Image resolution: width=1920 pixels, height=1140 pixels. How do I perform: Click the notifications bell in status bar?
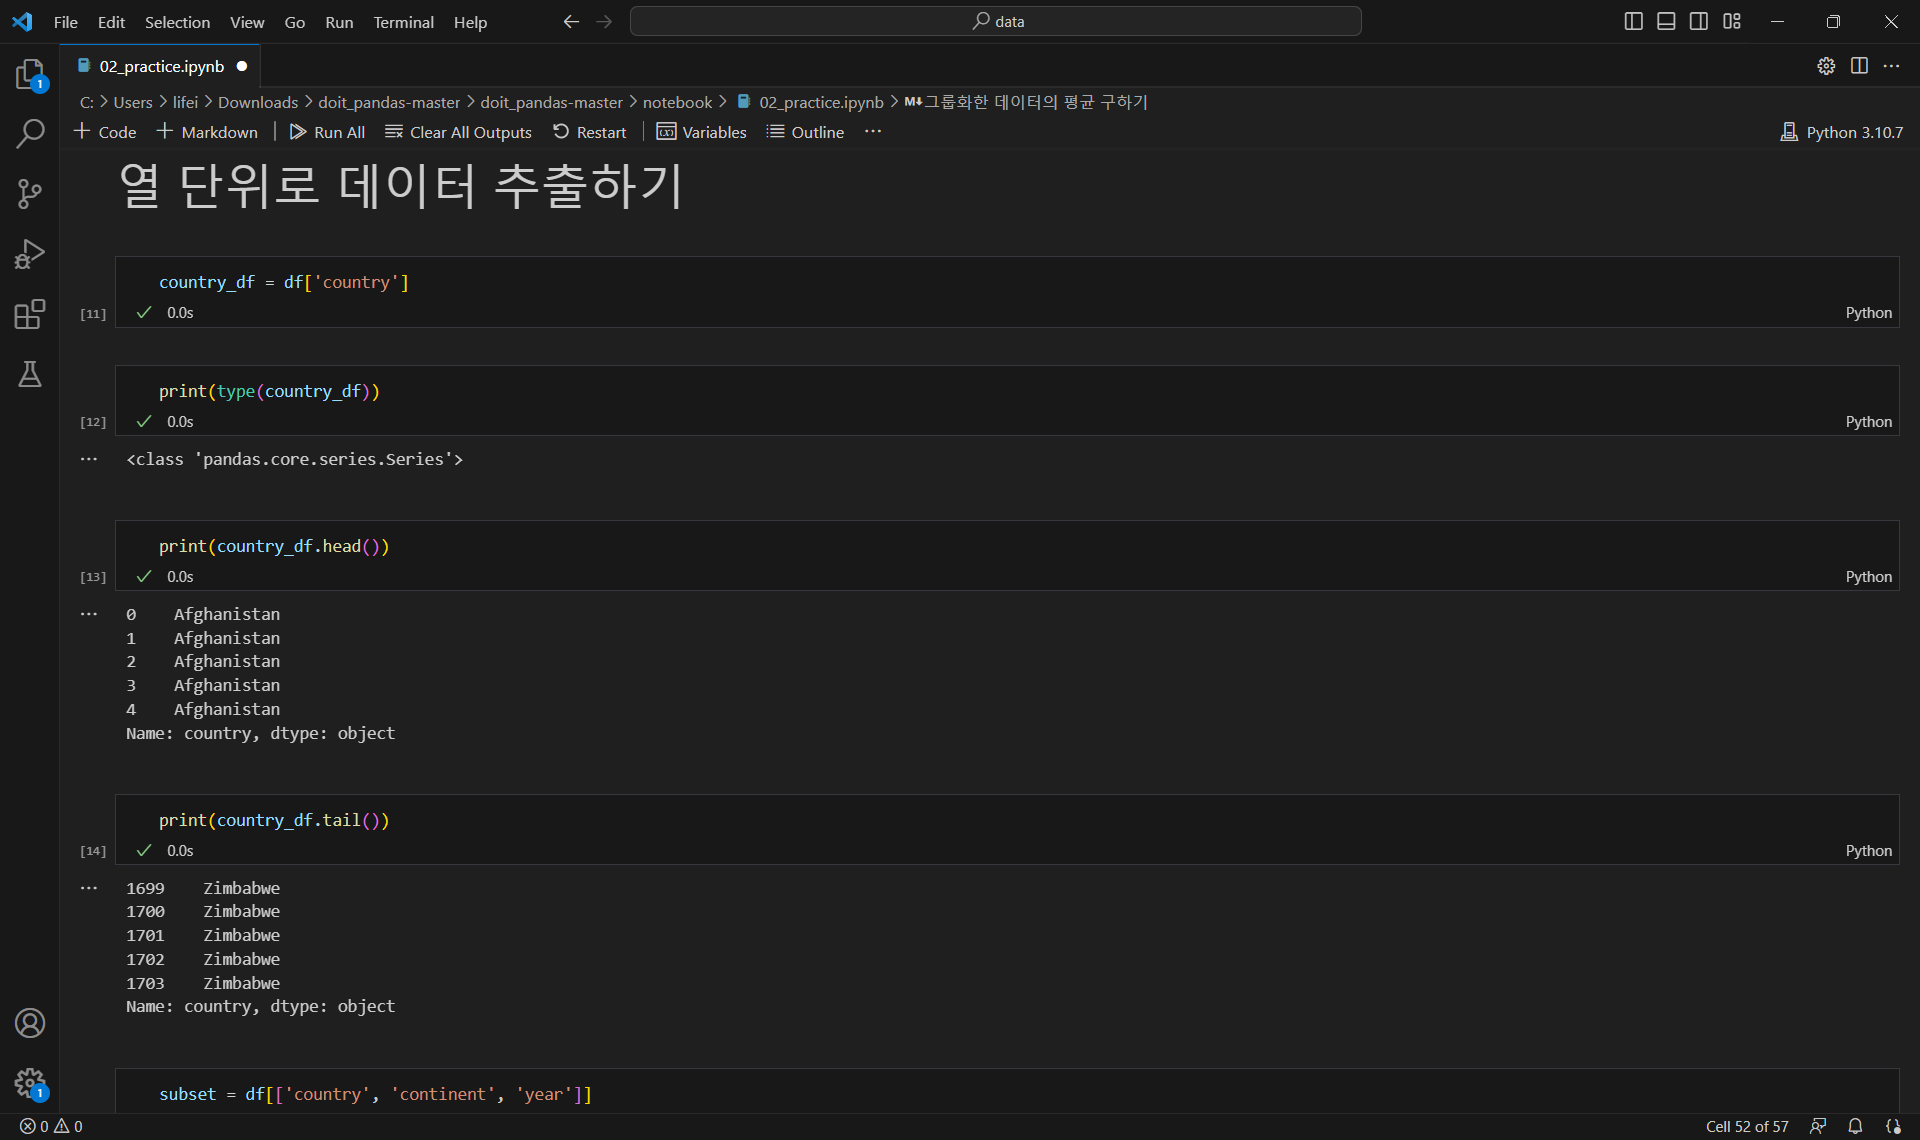click(x=1855, y=1126)
